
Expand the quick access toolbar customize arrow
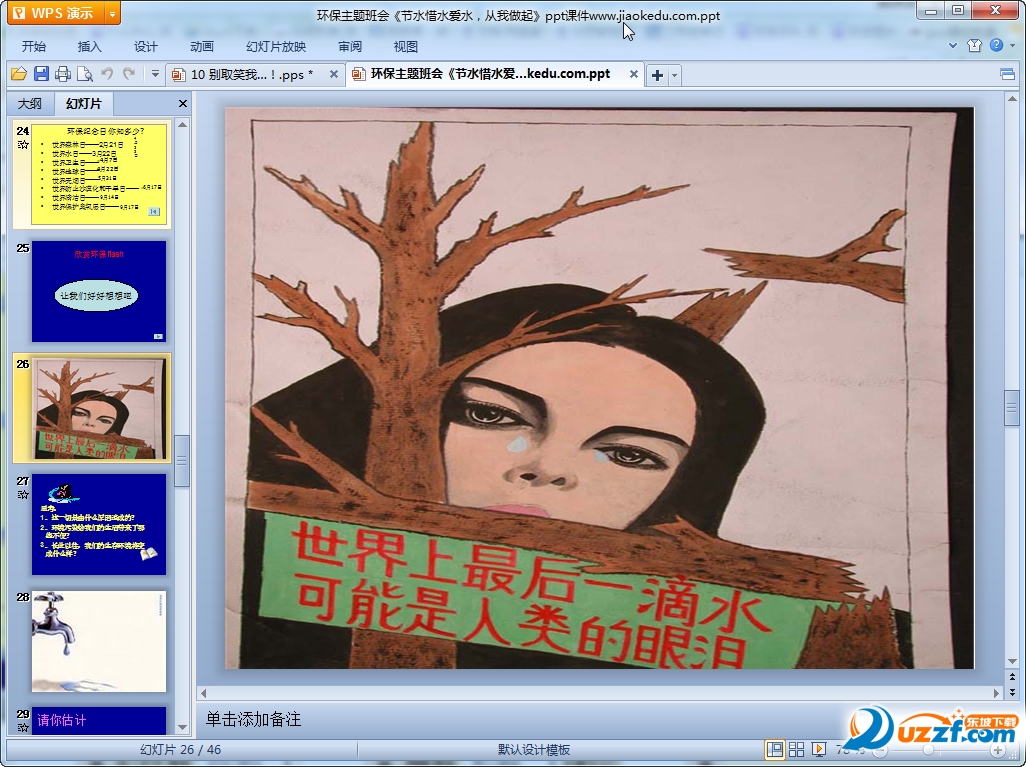point(155,74)
